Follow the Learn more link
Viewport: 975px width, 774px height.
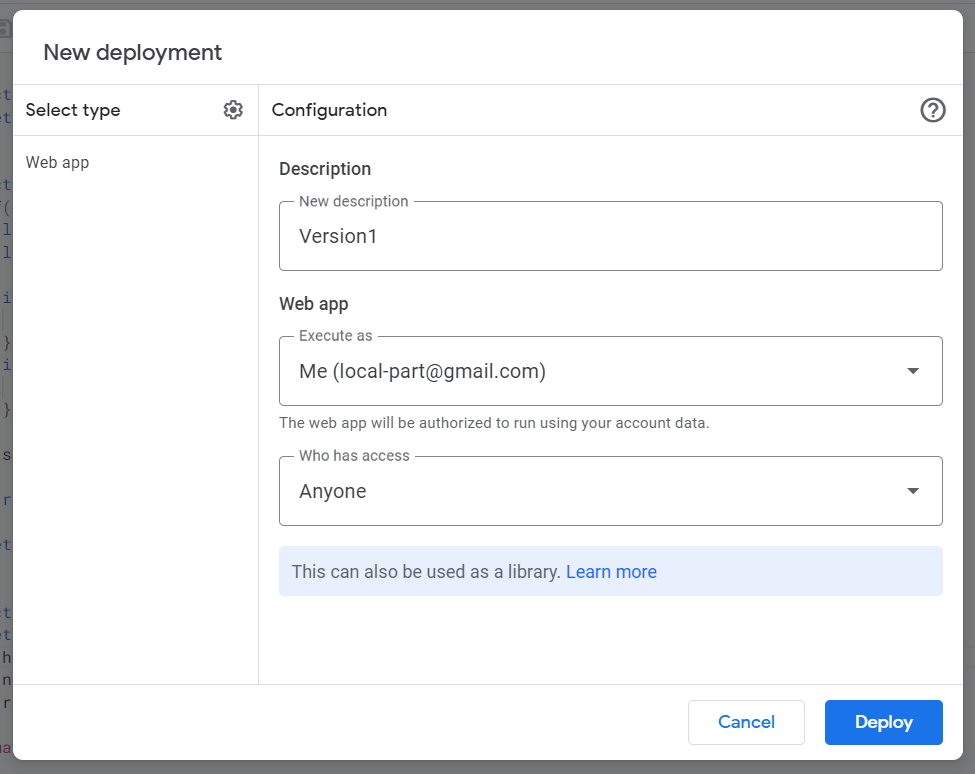611,571
